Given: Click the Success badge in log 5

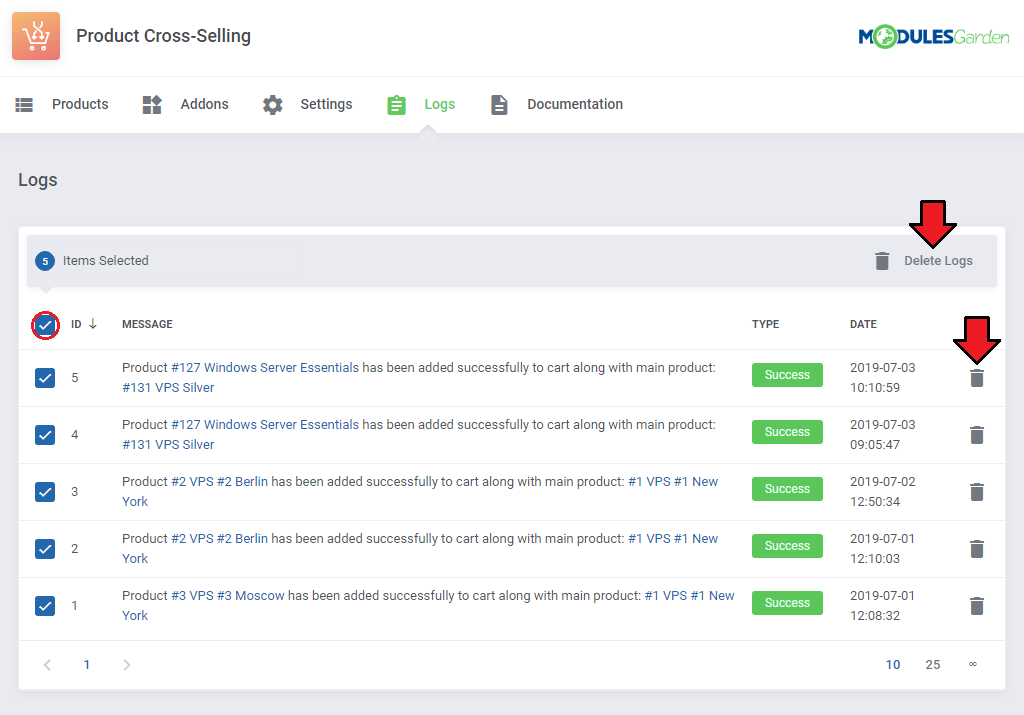Looking at the screenshot, I should pos(787,375).
